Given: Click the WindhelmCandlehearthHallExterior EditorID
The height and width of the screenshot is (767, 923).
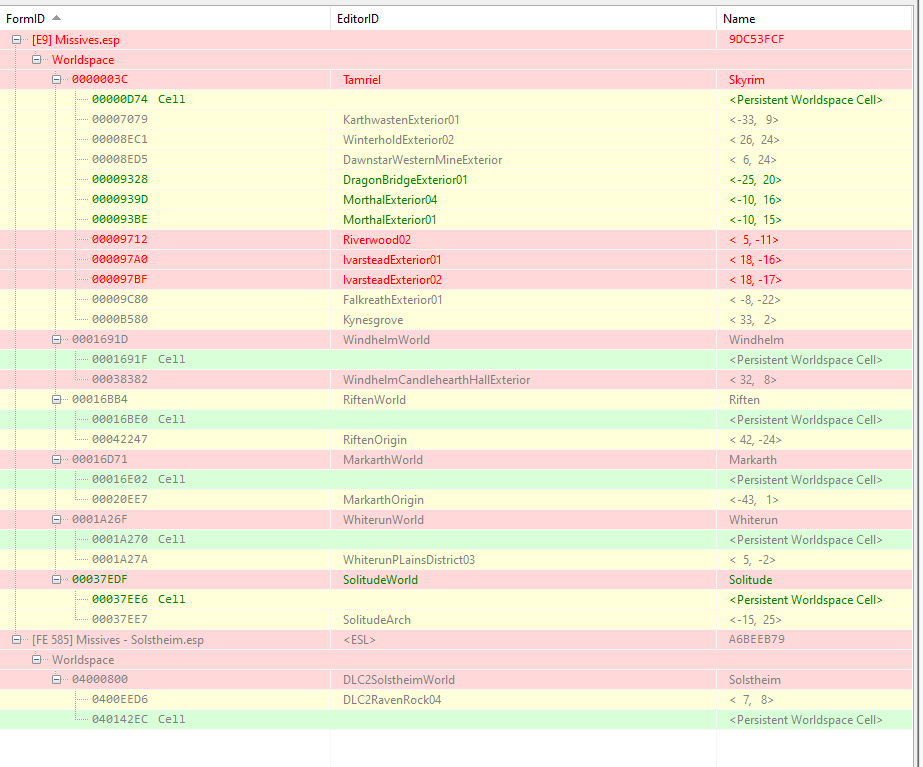Looking at the screenshot, I should point(437,380).
